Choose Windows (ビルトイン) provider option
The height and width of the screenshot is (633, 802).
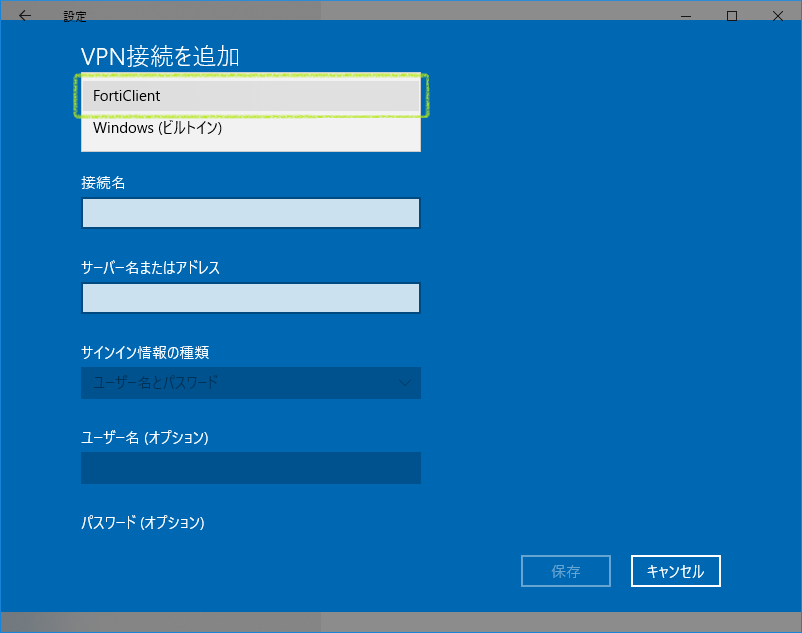point(251,128)
